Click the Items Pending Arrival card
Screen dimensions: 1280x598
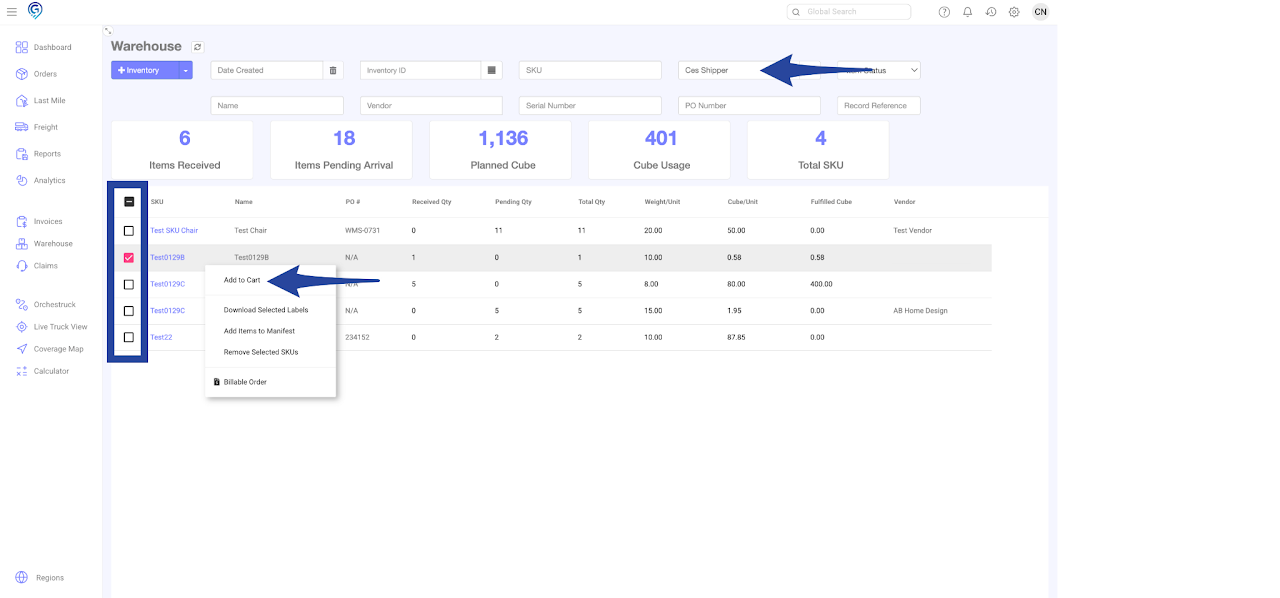point(341,150)
